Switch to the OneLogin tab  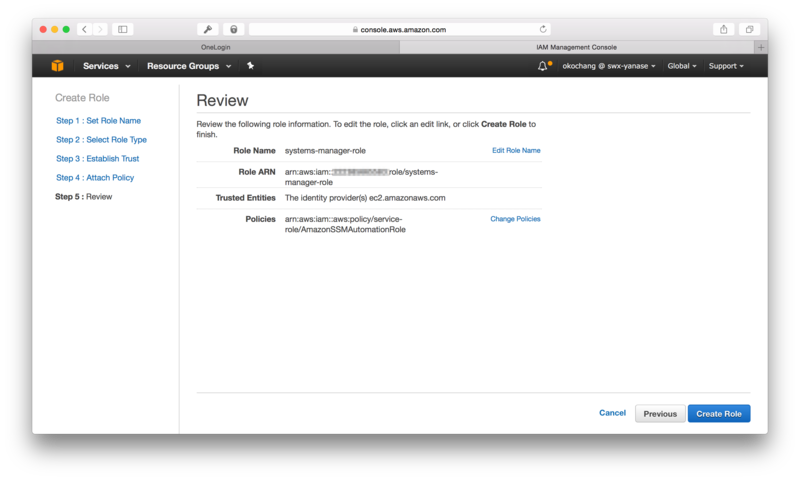point(216,47)
